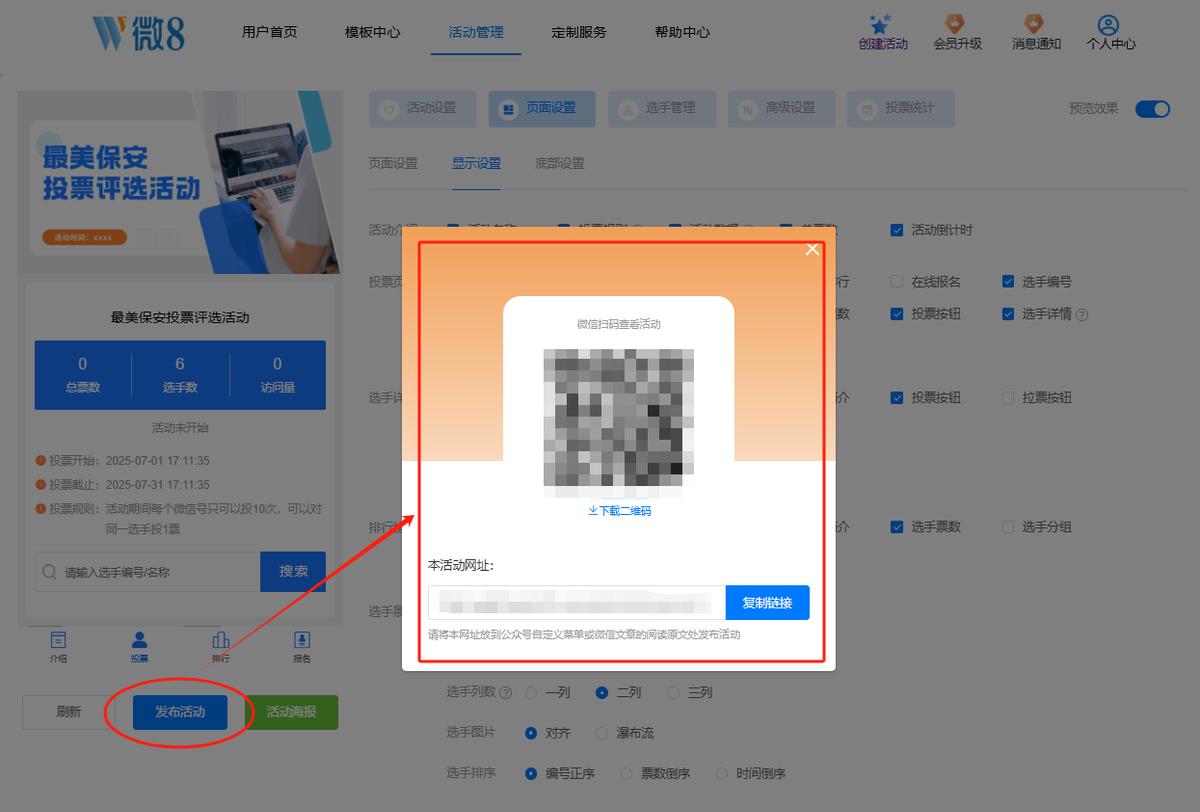Switch to the 页面设置 tab with the icon
The height and width of the screenshot is (812, 1200).
541,108
